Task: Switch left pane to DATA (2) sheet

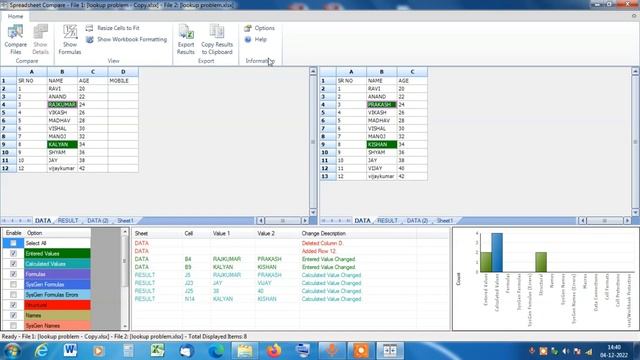Action: (x=98, y=220)
